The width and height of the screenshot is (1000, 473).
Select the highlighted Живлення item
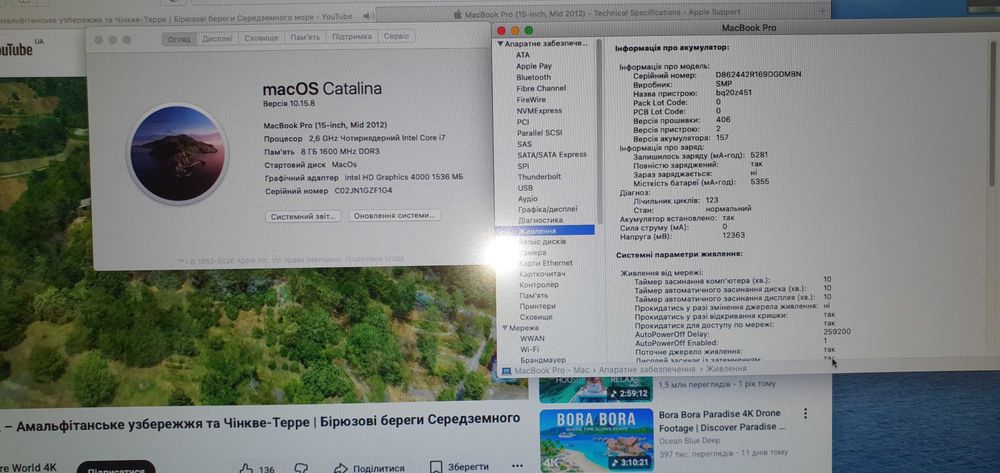coord(545,230)
